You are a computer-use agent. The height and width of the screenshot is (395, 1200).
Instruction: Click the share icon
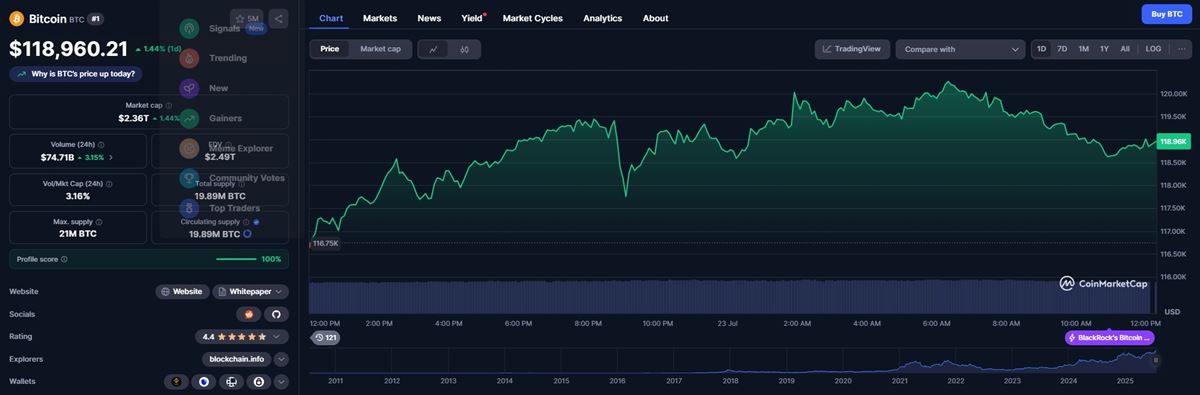tap(278, 18)
